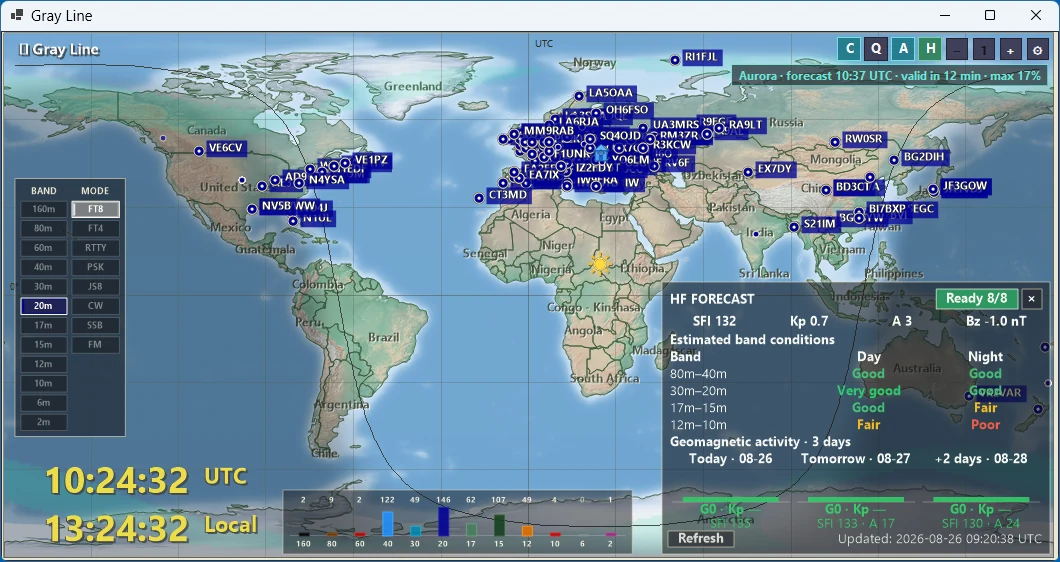Click the plus zoom button
1060x562 pixels.
(1011, 49)
